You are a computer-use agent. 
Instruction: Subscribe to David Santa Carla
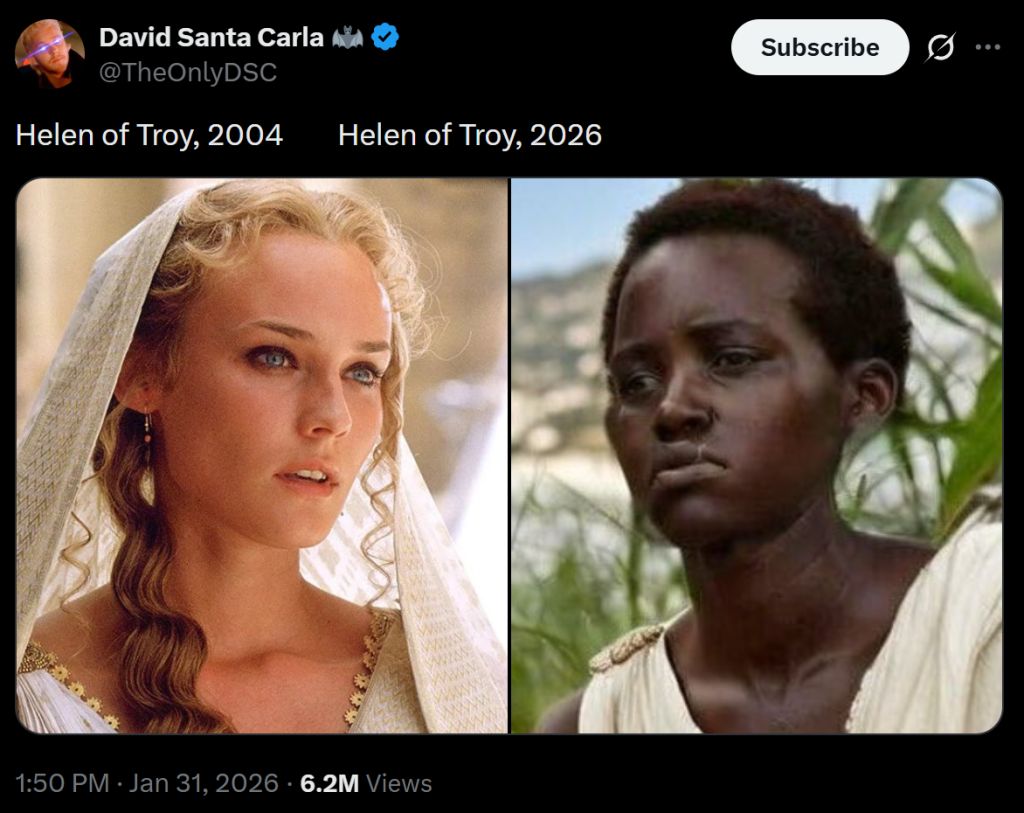pyautogui.click(x=820, y=47)
